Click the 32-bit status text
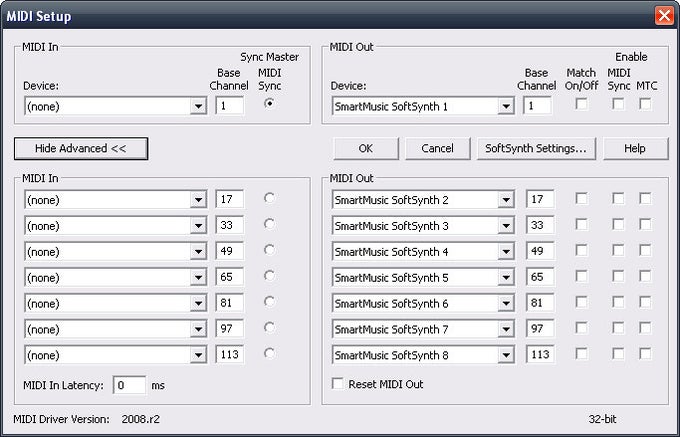 [x=602, y=419]
